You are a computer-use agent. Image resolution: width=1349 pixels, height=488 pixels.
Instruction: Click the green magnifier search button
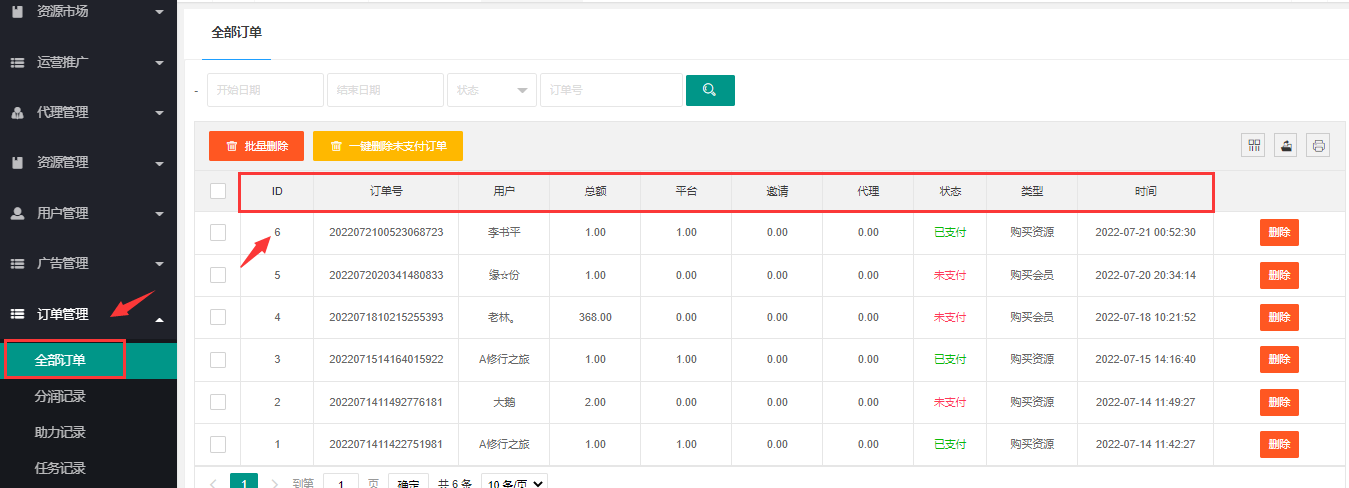pos(710,90)
